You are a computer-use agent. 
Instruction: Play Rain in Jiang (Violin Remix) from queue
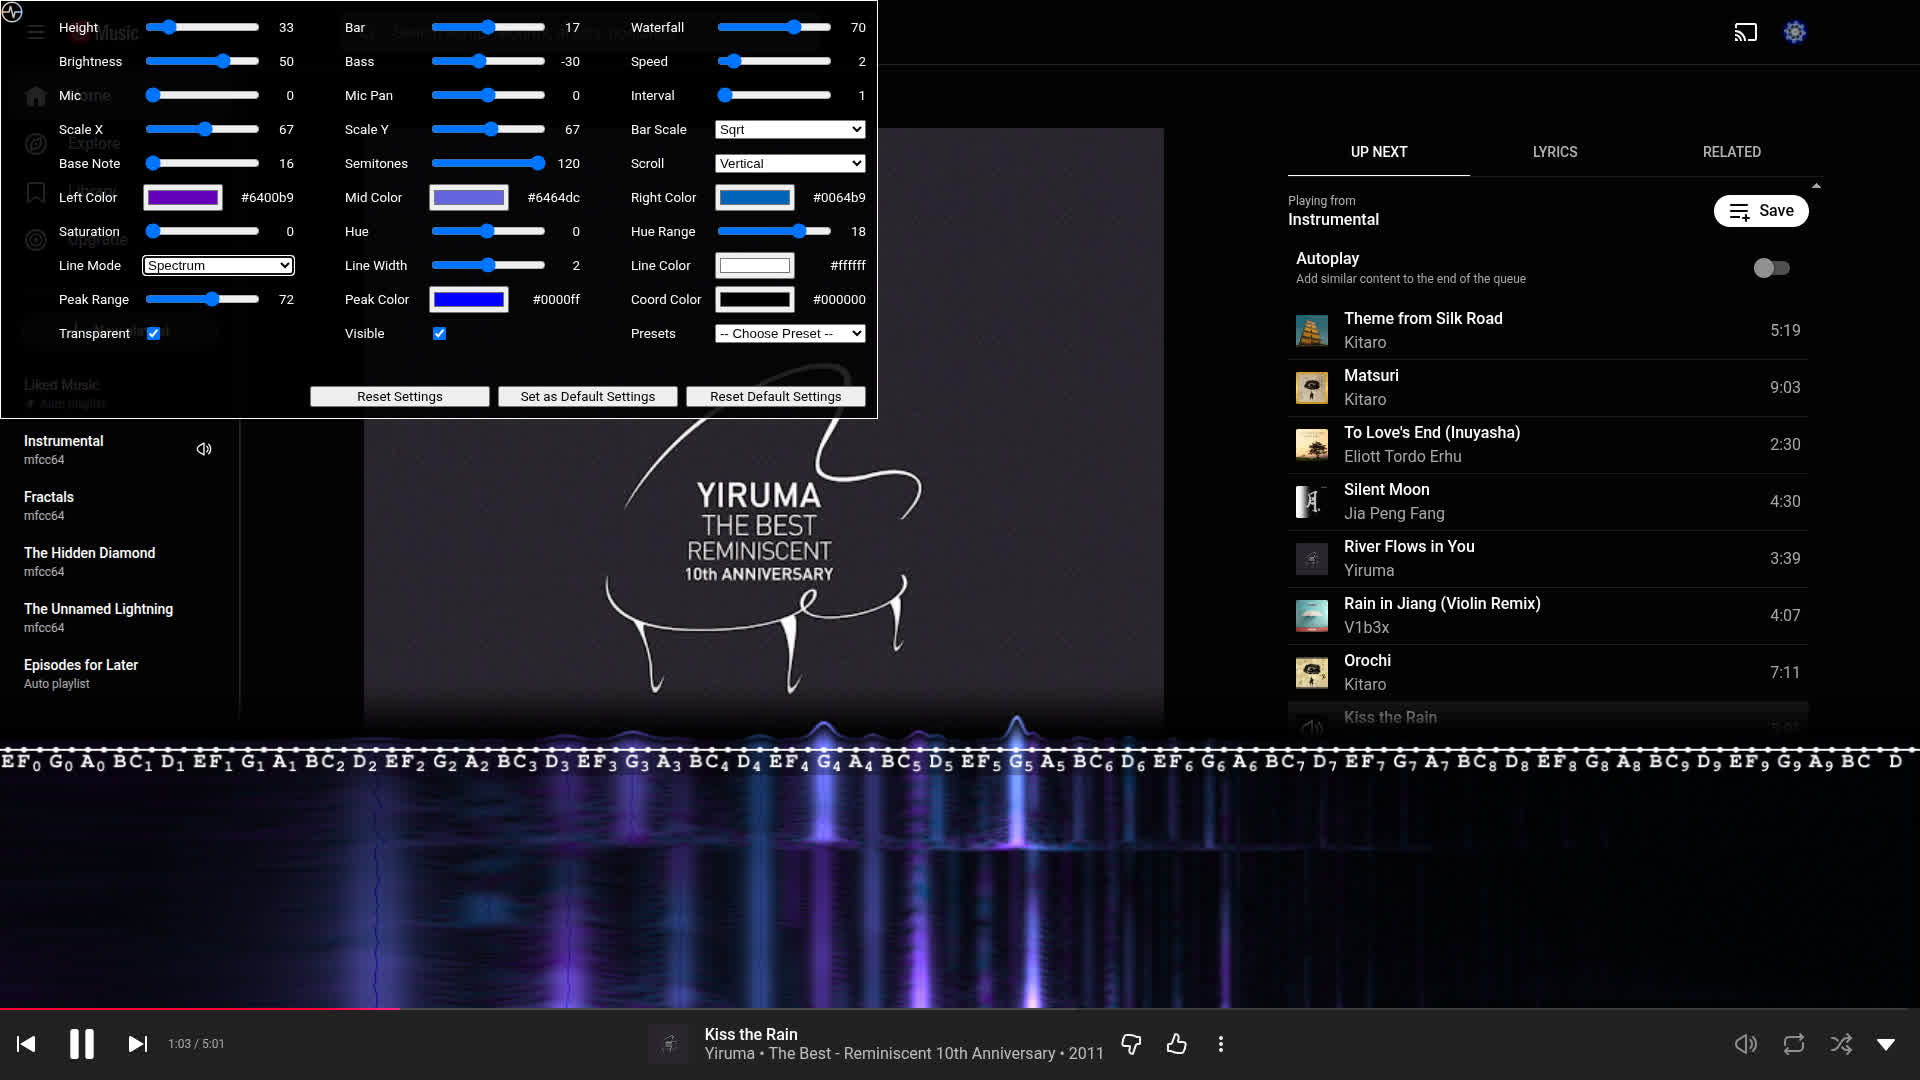point(1548,616)
